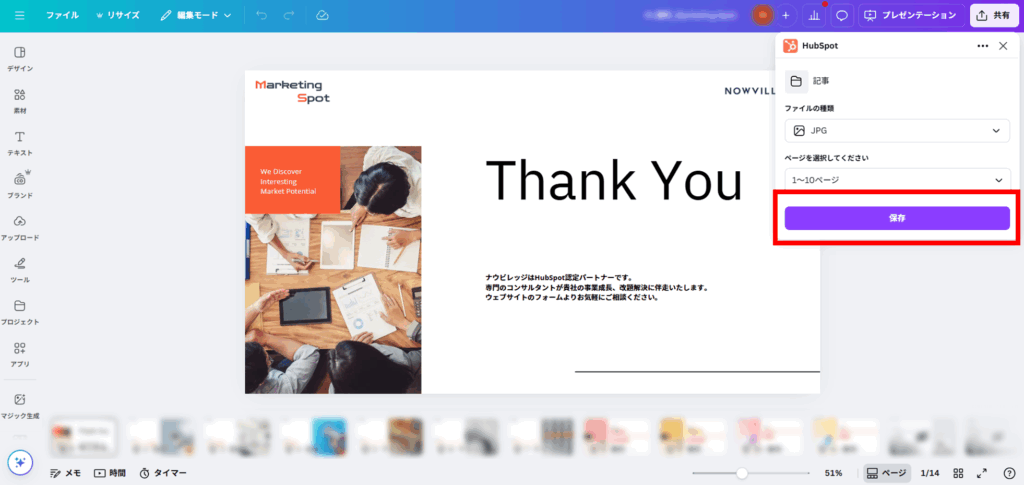This screenshot has height=485, width=1024.
Task: Click the redo arrow
Action: coord(289,15)
